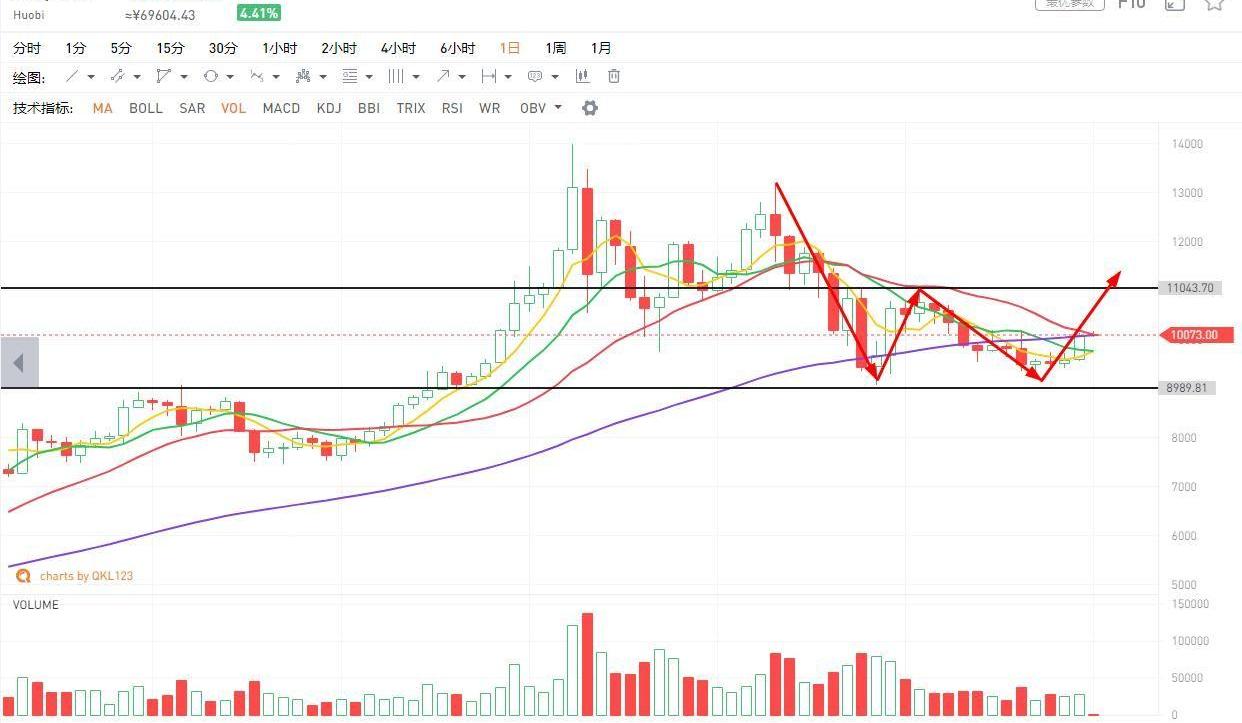Toggle the MA indicator
The height and width of the screenshot is (723, 1242).
(102, 108)
